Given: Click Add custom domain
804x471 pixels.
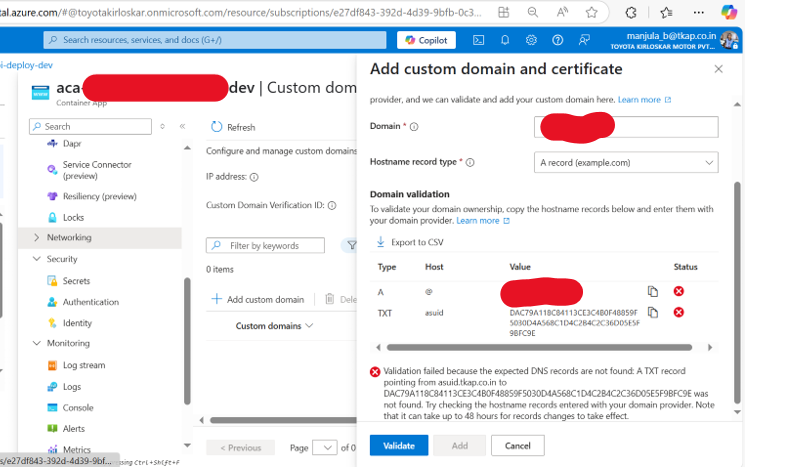Looking at the screenshot, I should tap(258, 299).
